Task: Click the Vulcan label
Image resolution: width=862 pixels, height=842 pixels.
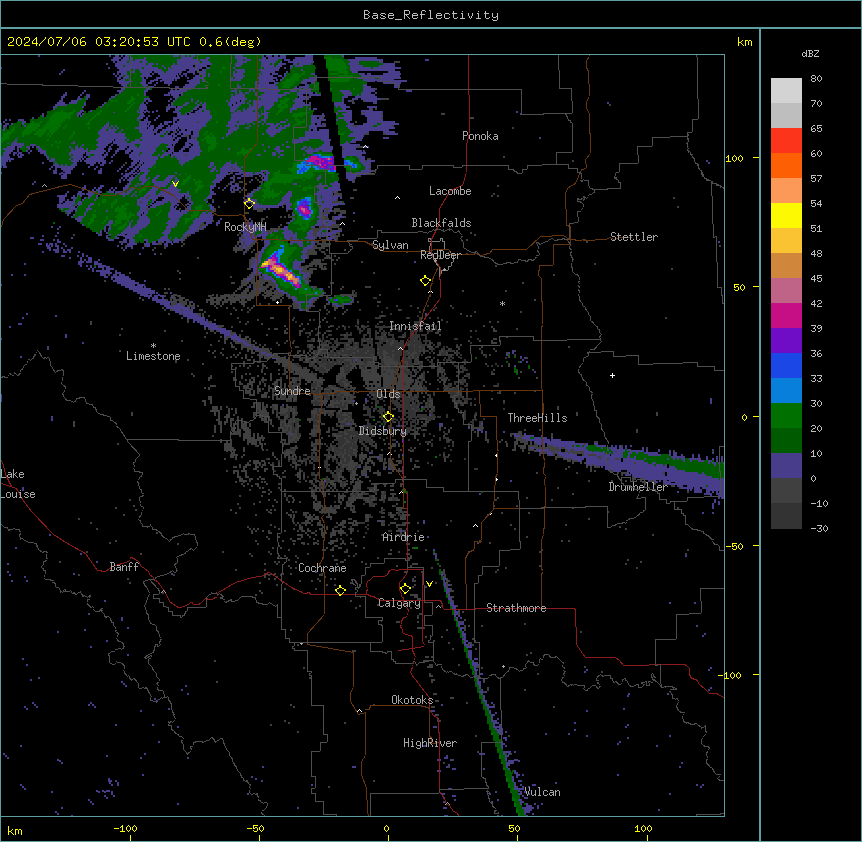Action: [x=542, y=792]
